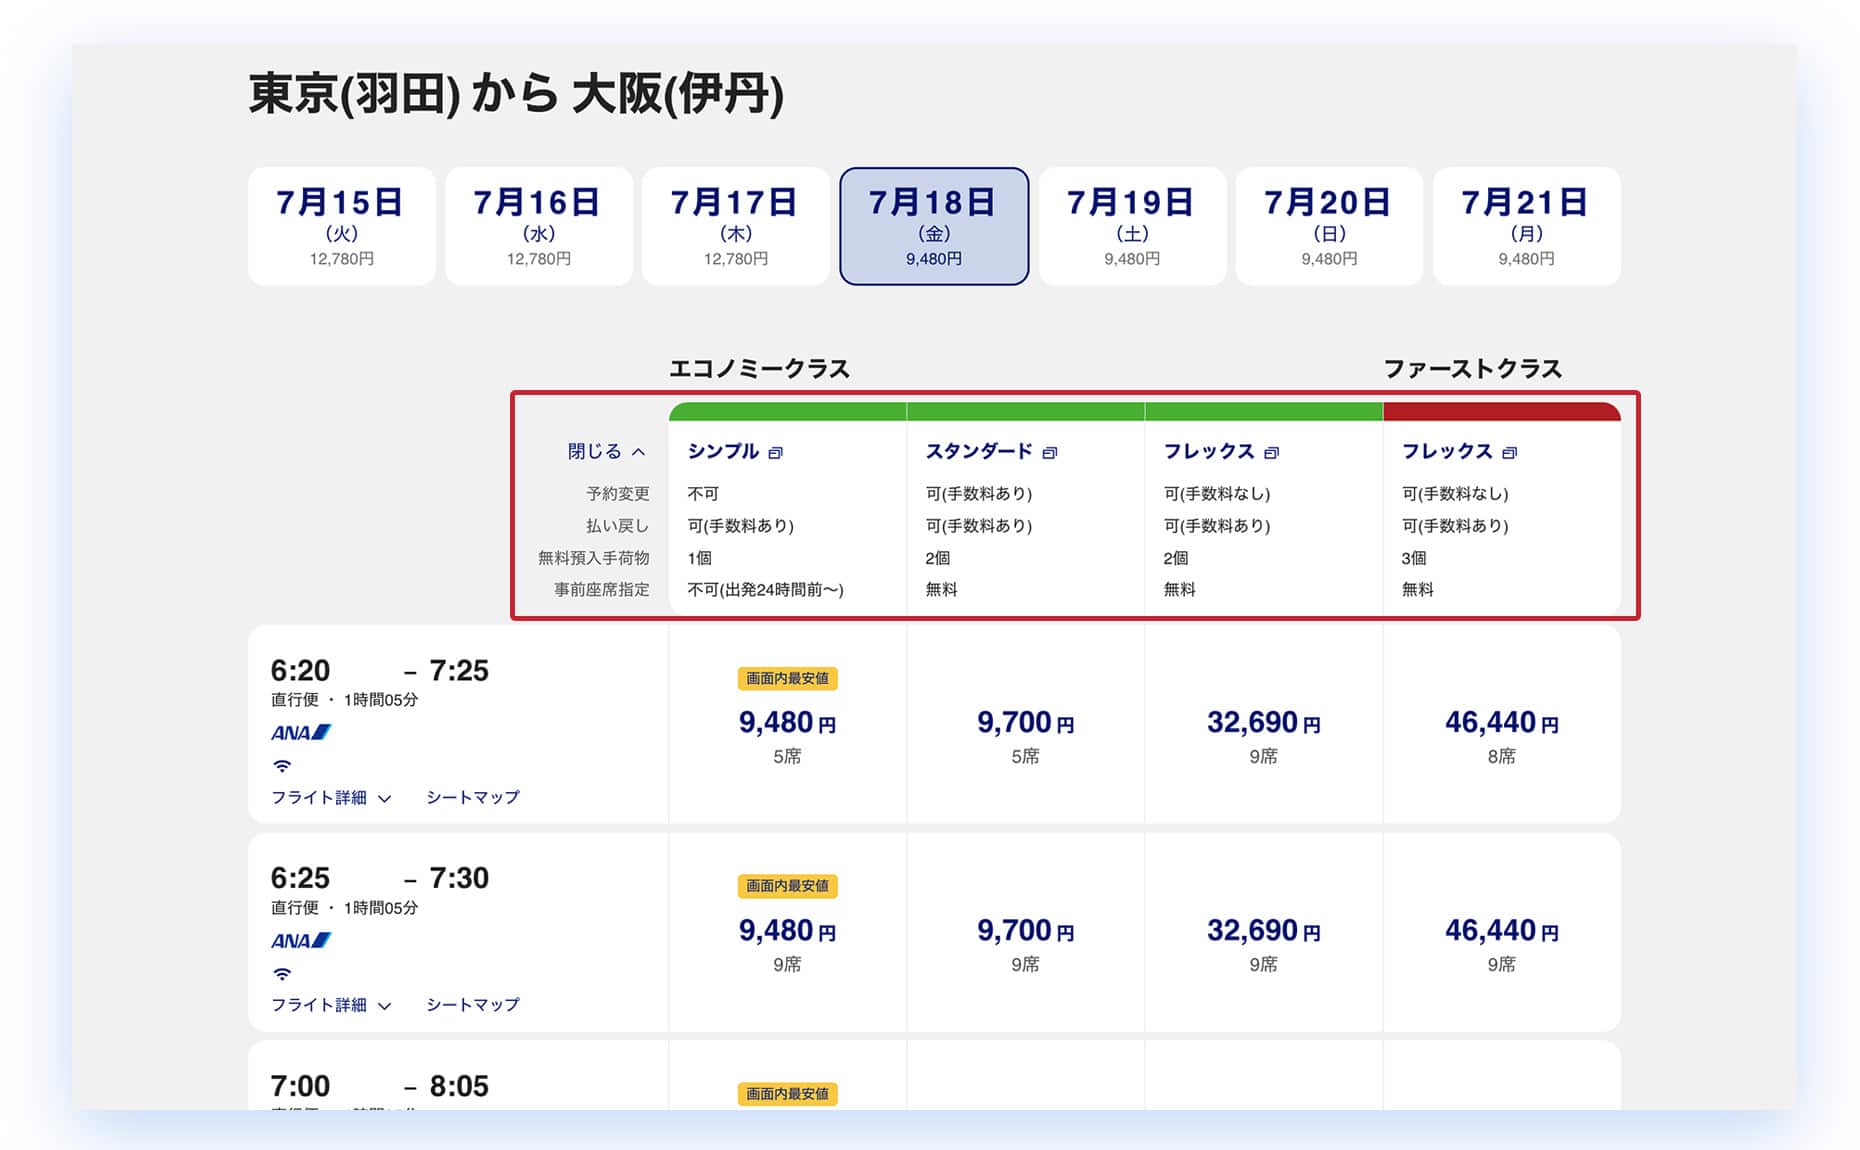Open the first class フレックス info icon
Viewport: 1860px width, 1150px height.
point(1509,453)
